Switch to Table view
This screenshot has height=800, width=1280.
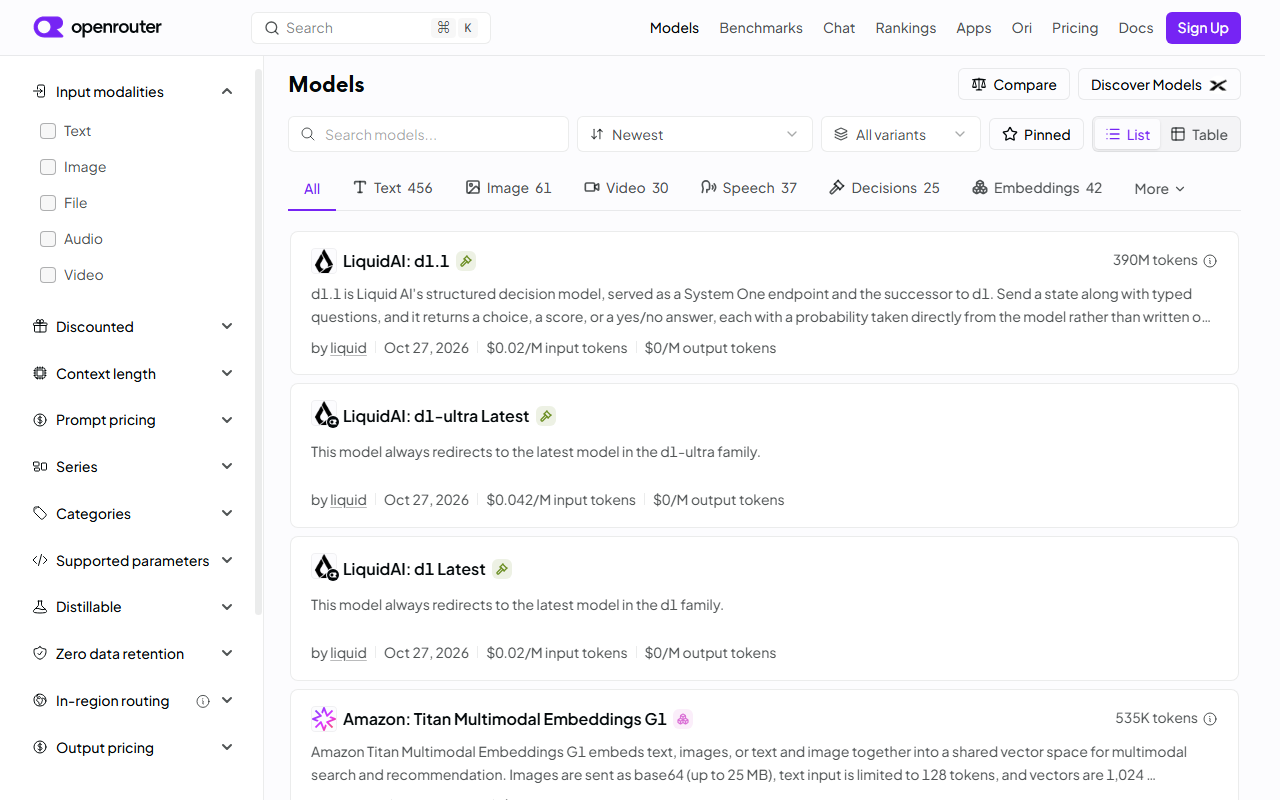1199,135
